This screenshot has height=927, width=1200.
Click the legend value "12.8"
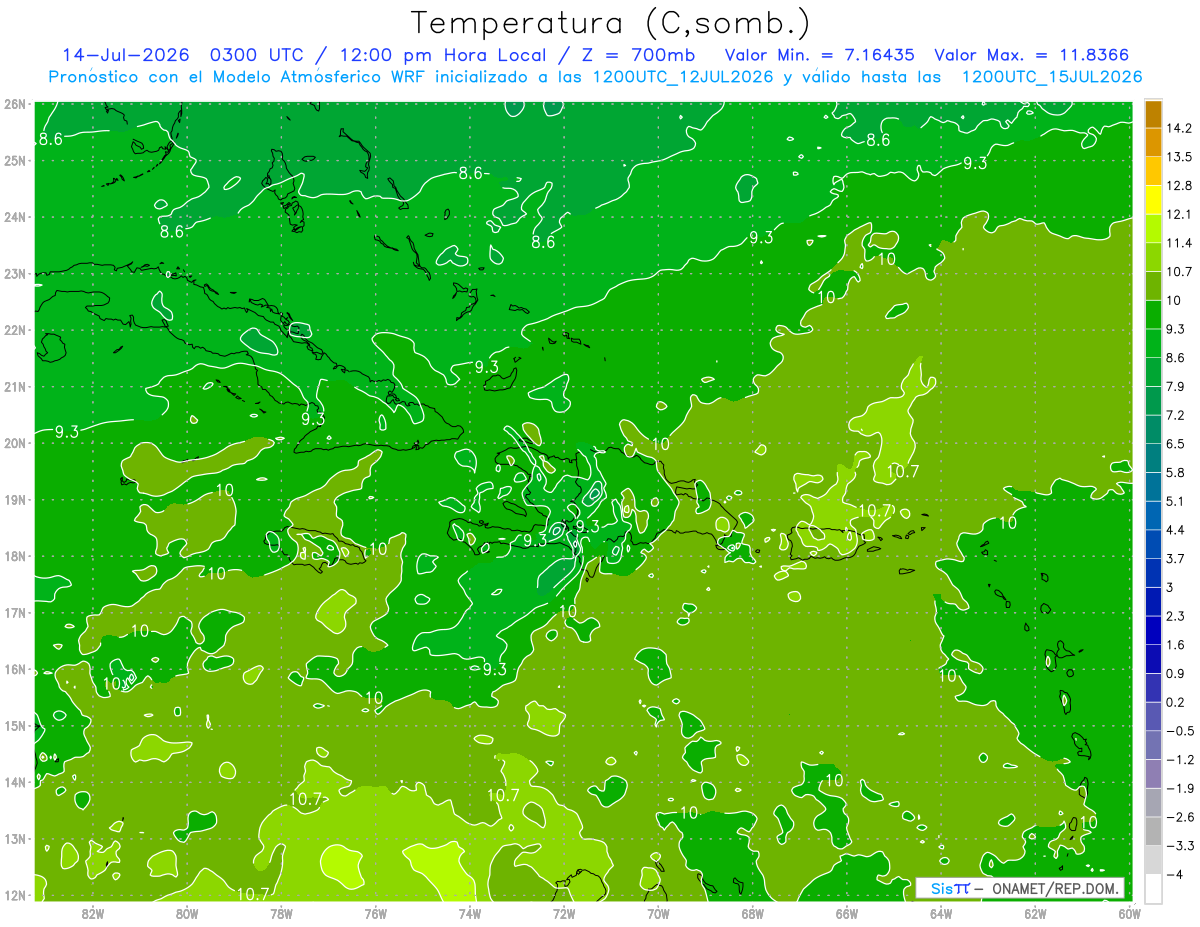click(1178, 186)
